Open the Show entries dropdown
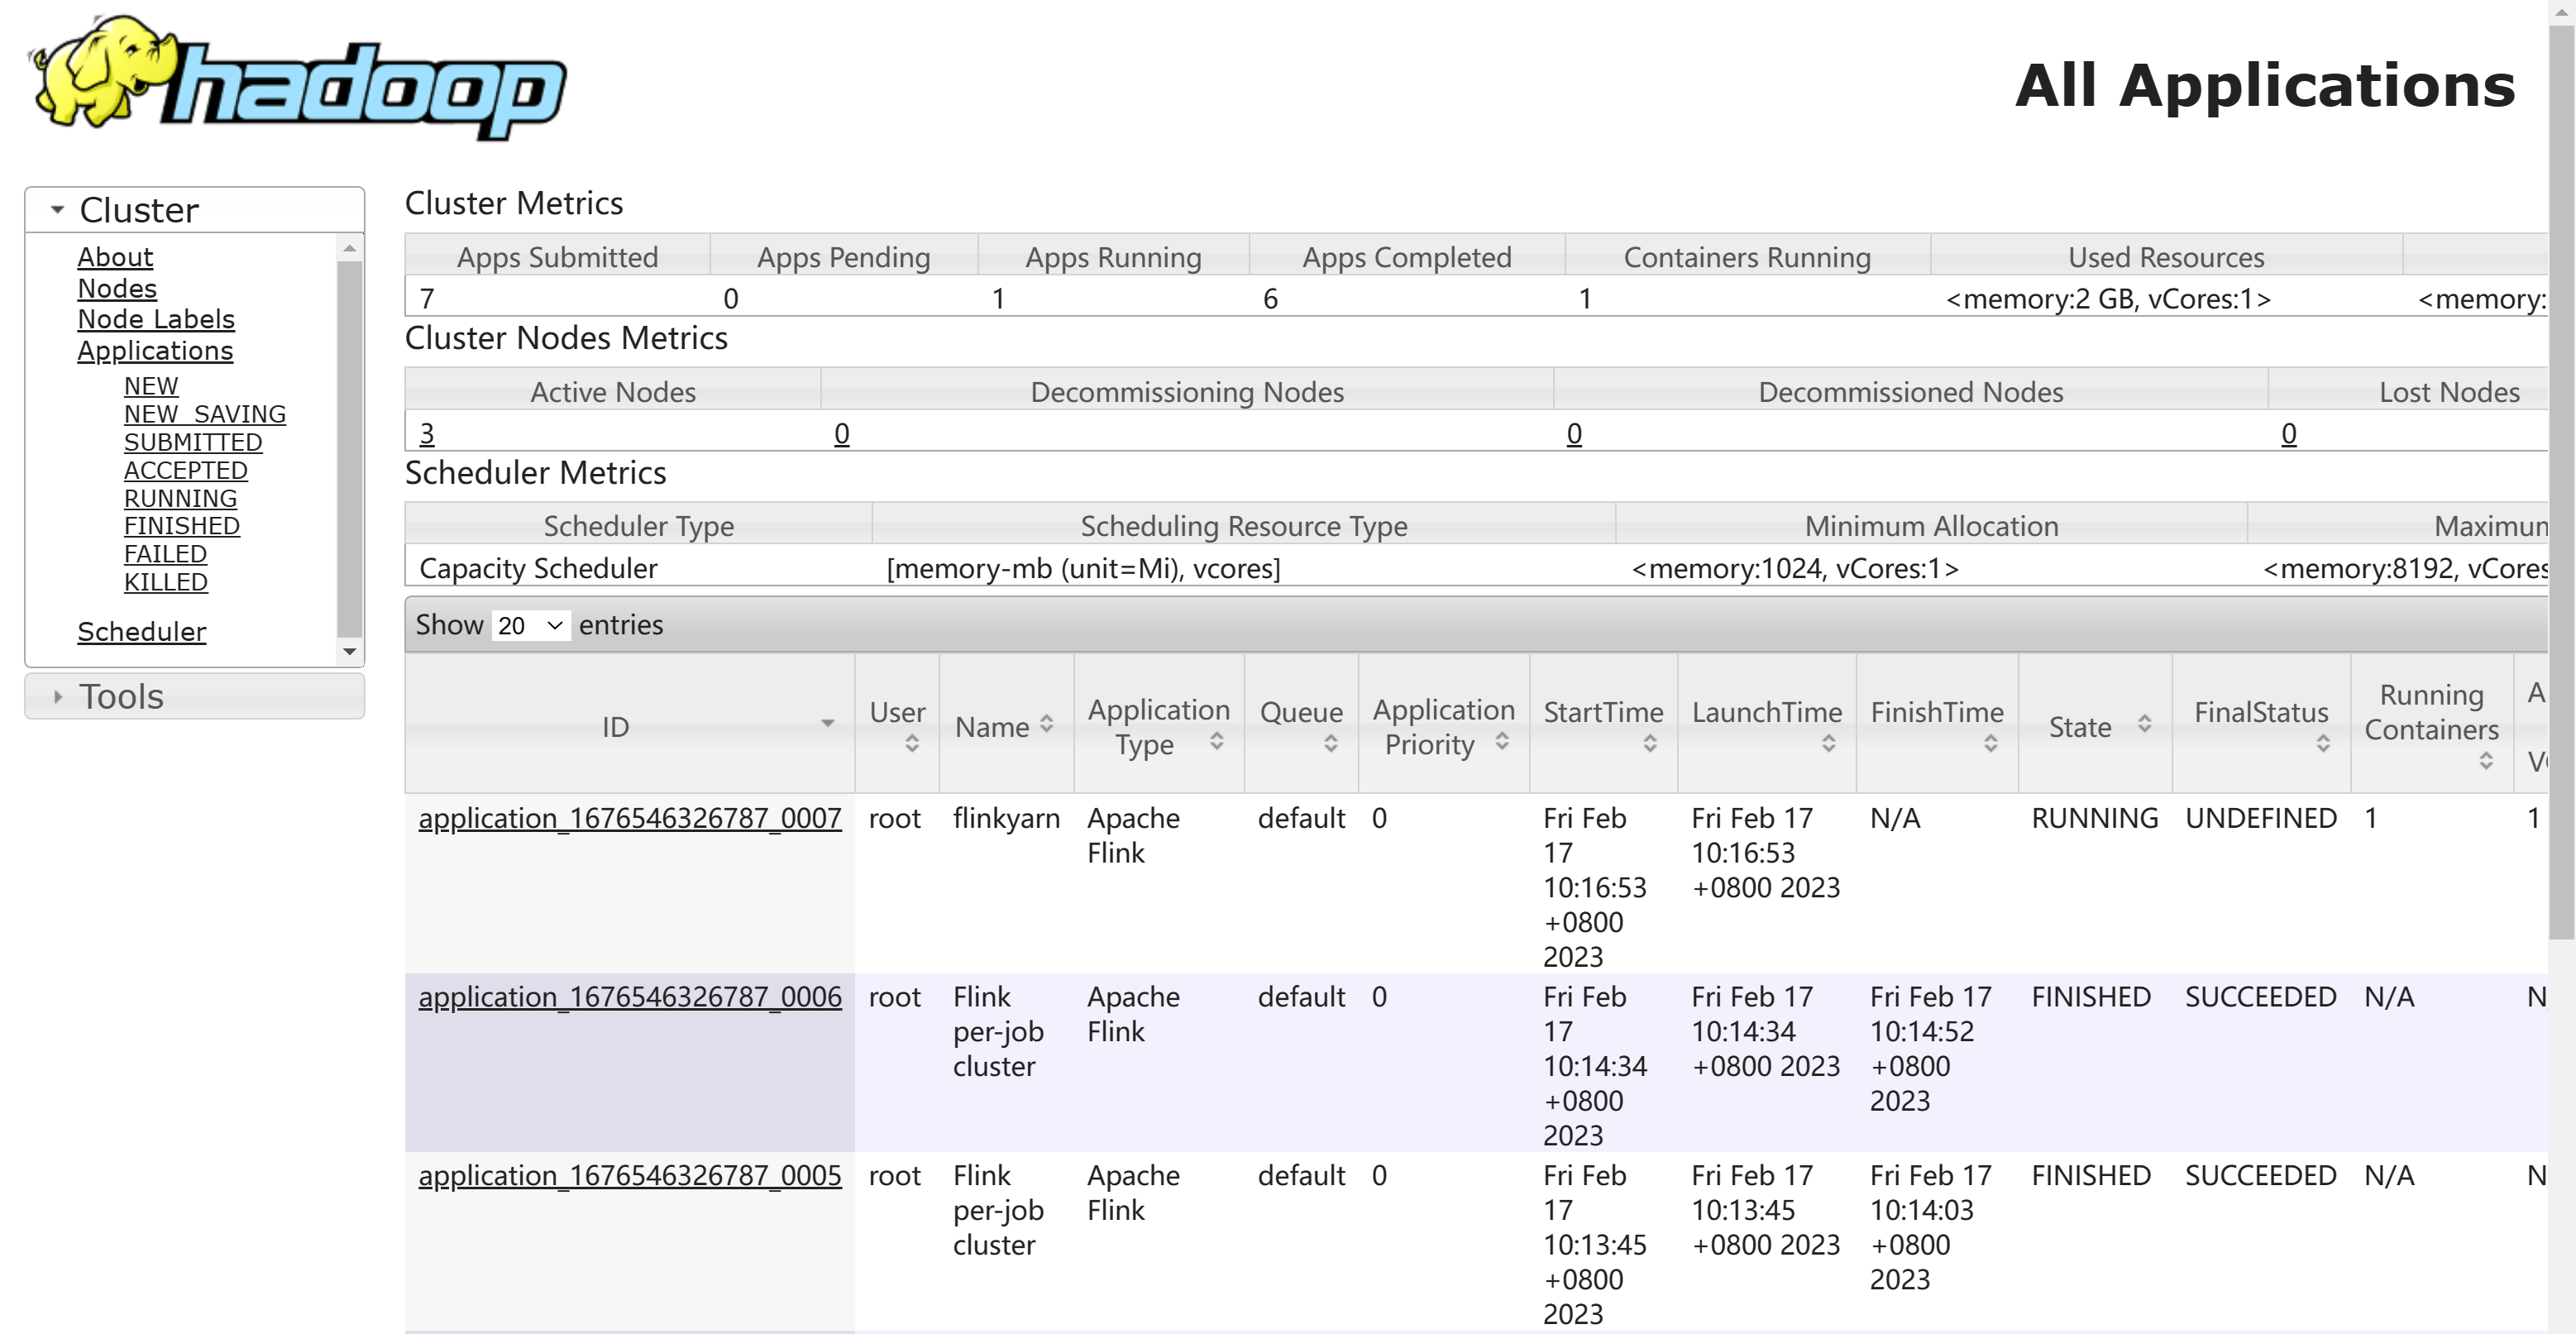Image resolution: width=2576 pixels, height=1334 pixels. [531, 626]
